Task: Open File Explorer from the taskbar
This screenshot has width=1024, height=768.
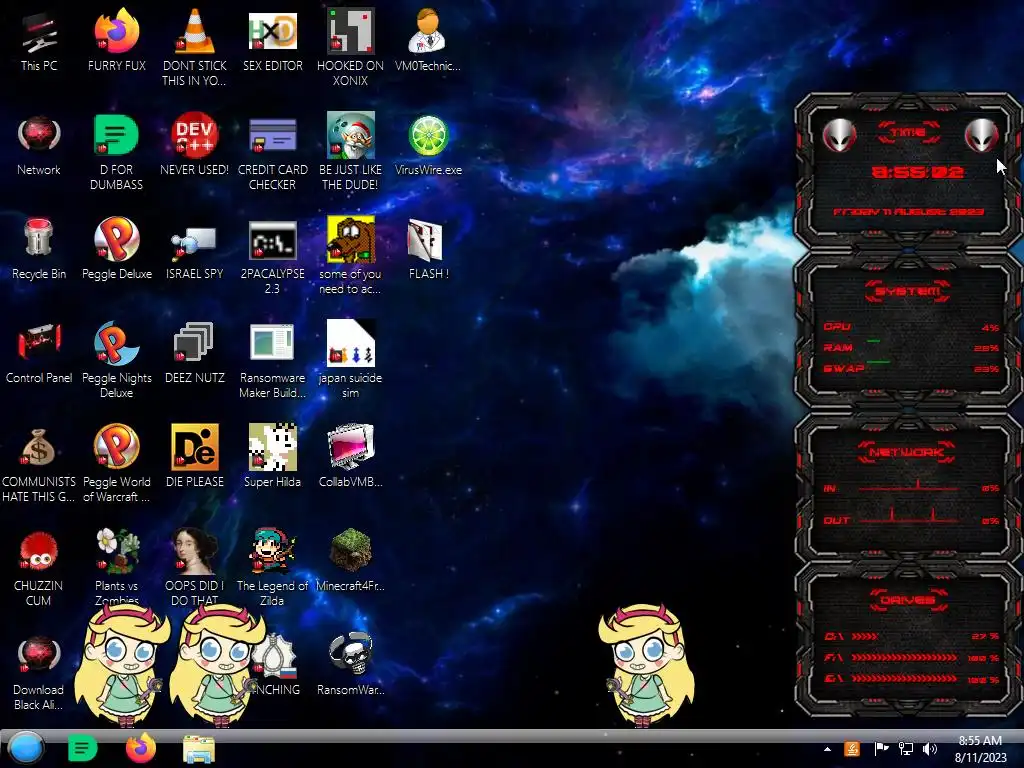Action: click(199, 749)
